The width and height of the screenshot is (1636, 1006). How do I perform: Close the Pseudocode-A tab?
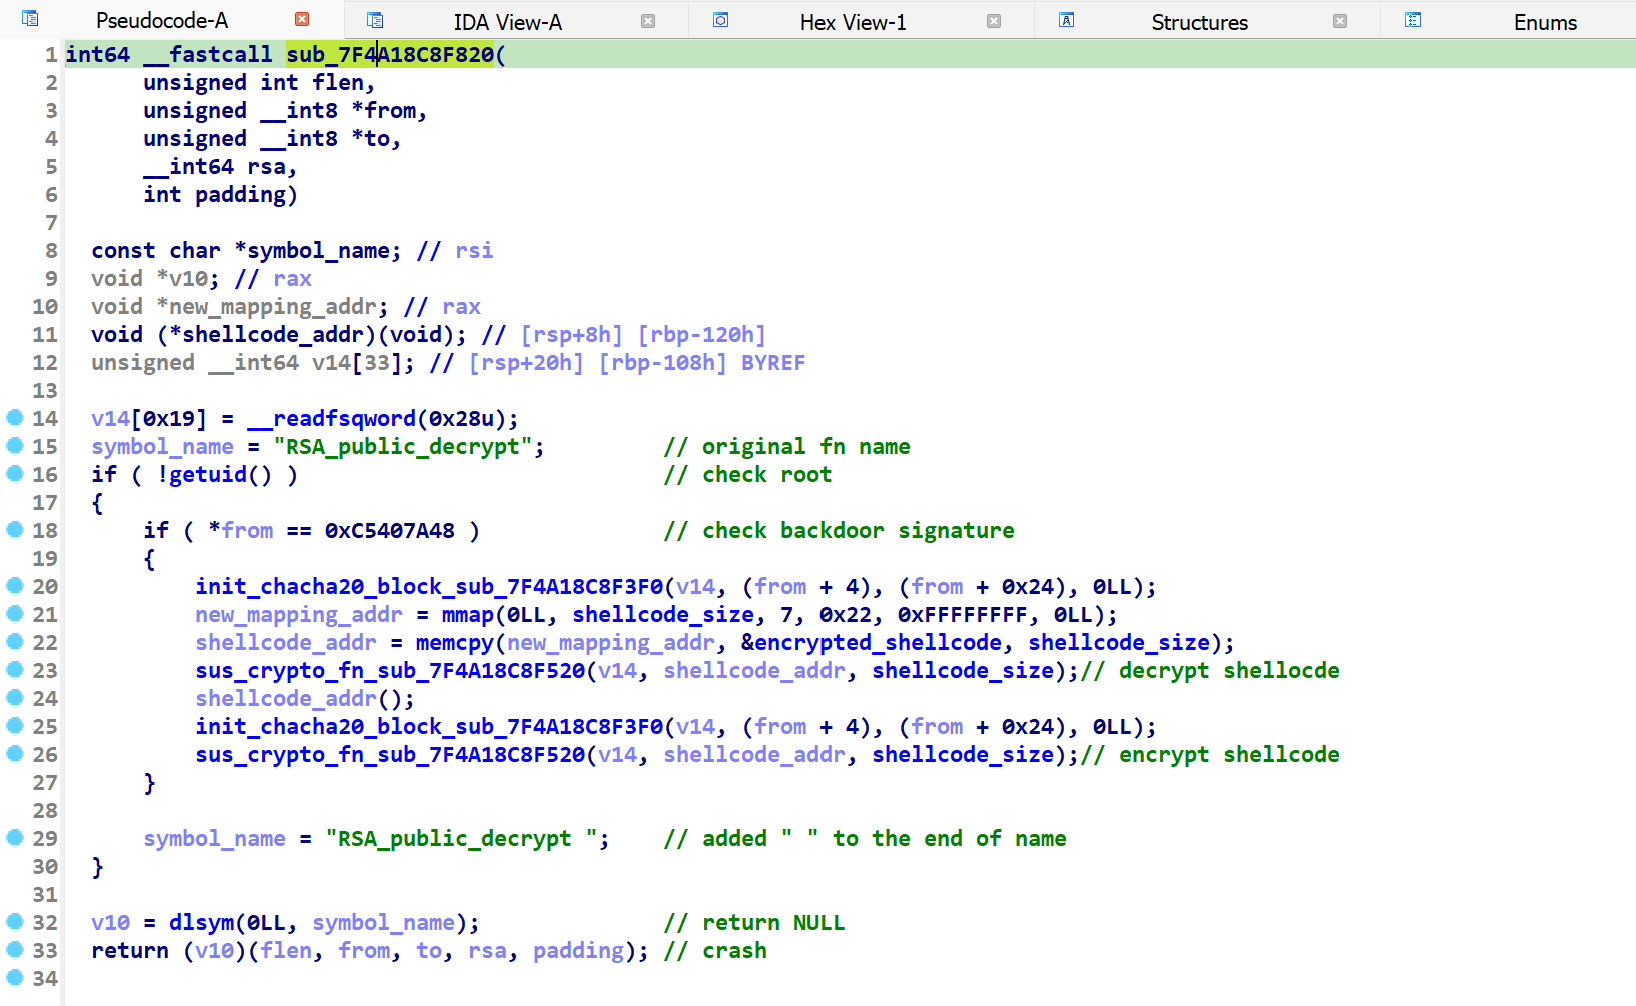click(302, 19)
